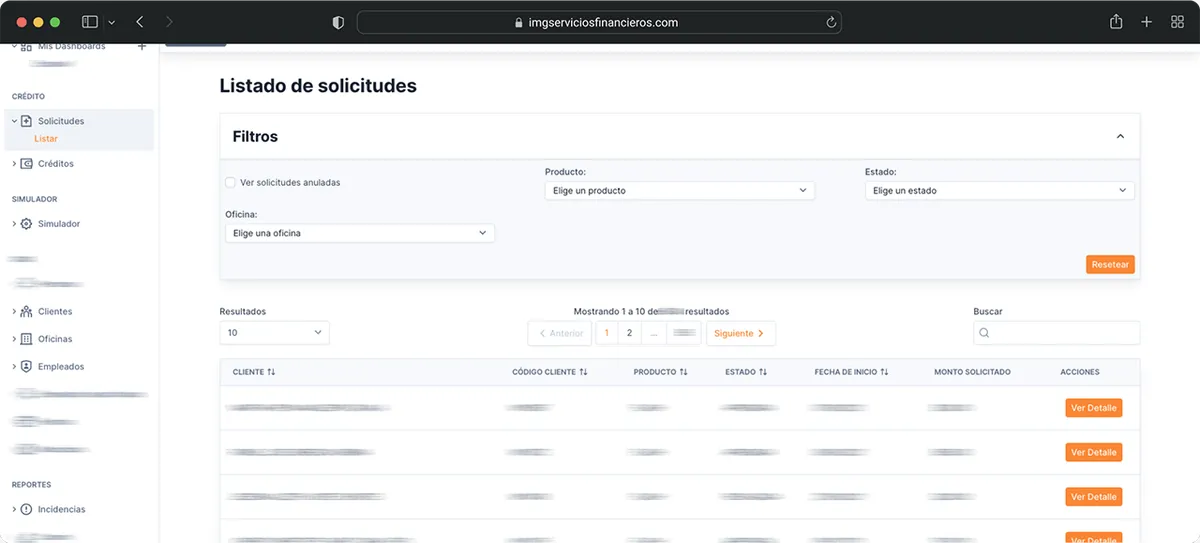Click the Clientes people icon

tap(27, 312)
